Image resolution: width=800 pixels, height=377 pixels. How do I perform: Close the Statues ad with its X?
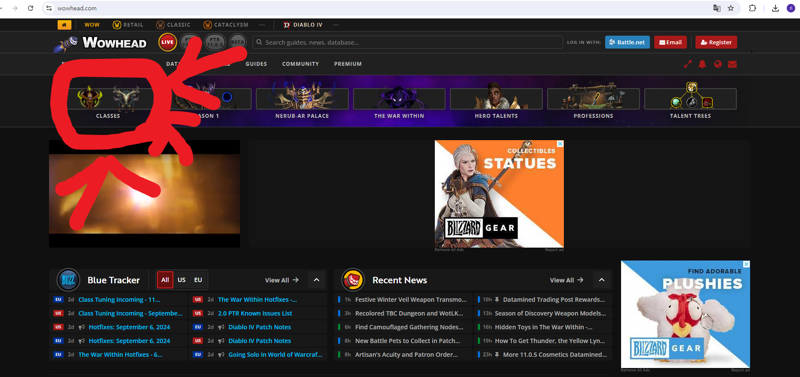560,144
